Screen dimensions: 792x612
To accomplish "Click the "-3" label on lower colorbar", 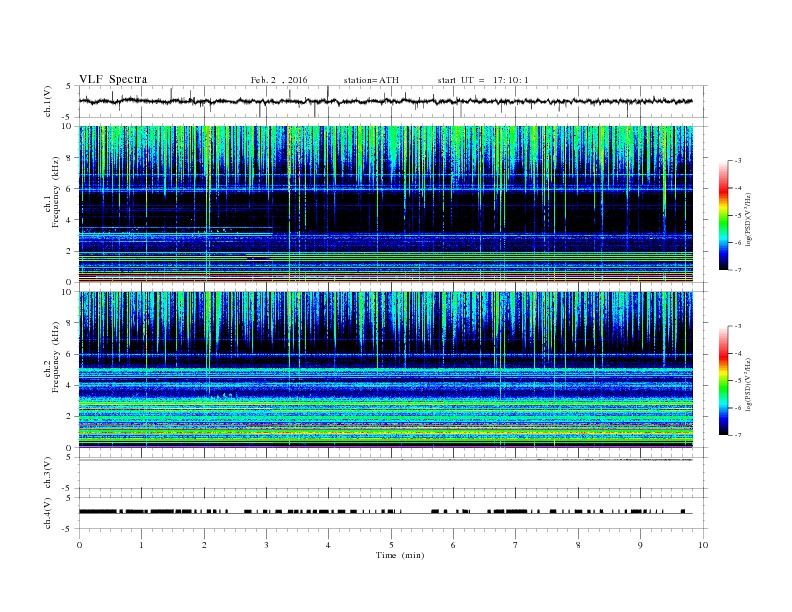I will [x=738, y=326].
